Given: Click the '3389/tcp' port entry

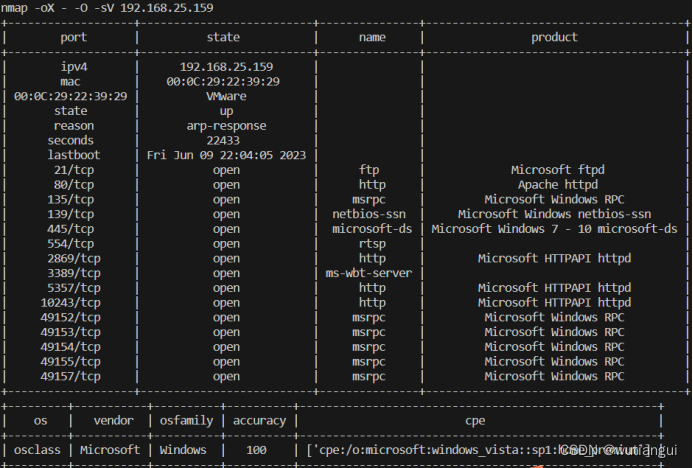Looking at the screenshot, I should click(x=74, y=273).
